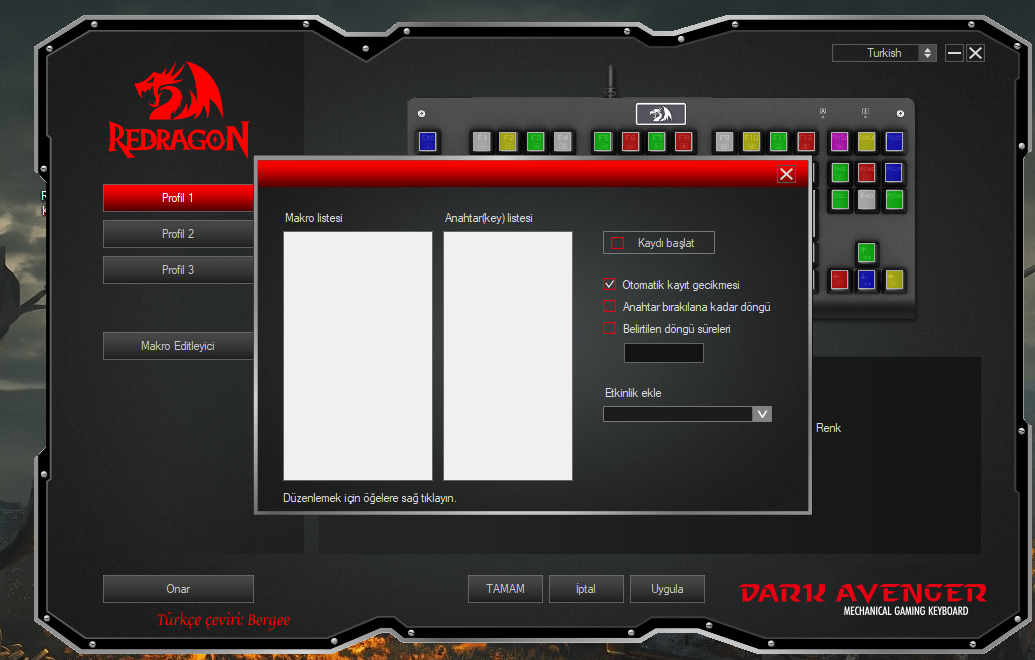
Task: Select the F1 key on keyboard image
Action: click(482, 141)
